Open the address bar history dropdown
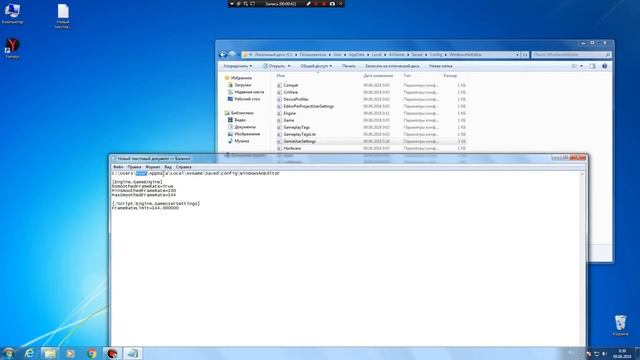 [517, 54]
